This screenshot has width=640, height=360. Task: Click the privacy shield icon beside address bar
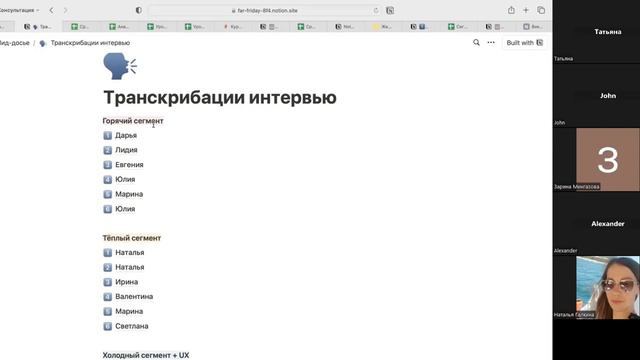pyautogui.click(x=139, y=10)
